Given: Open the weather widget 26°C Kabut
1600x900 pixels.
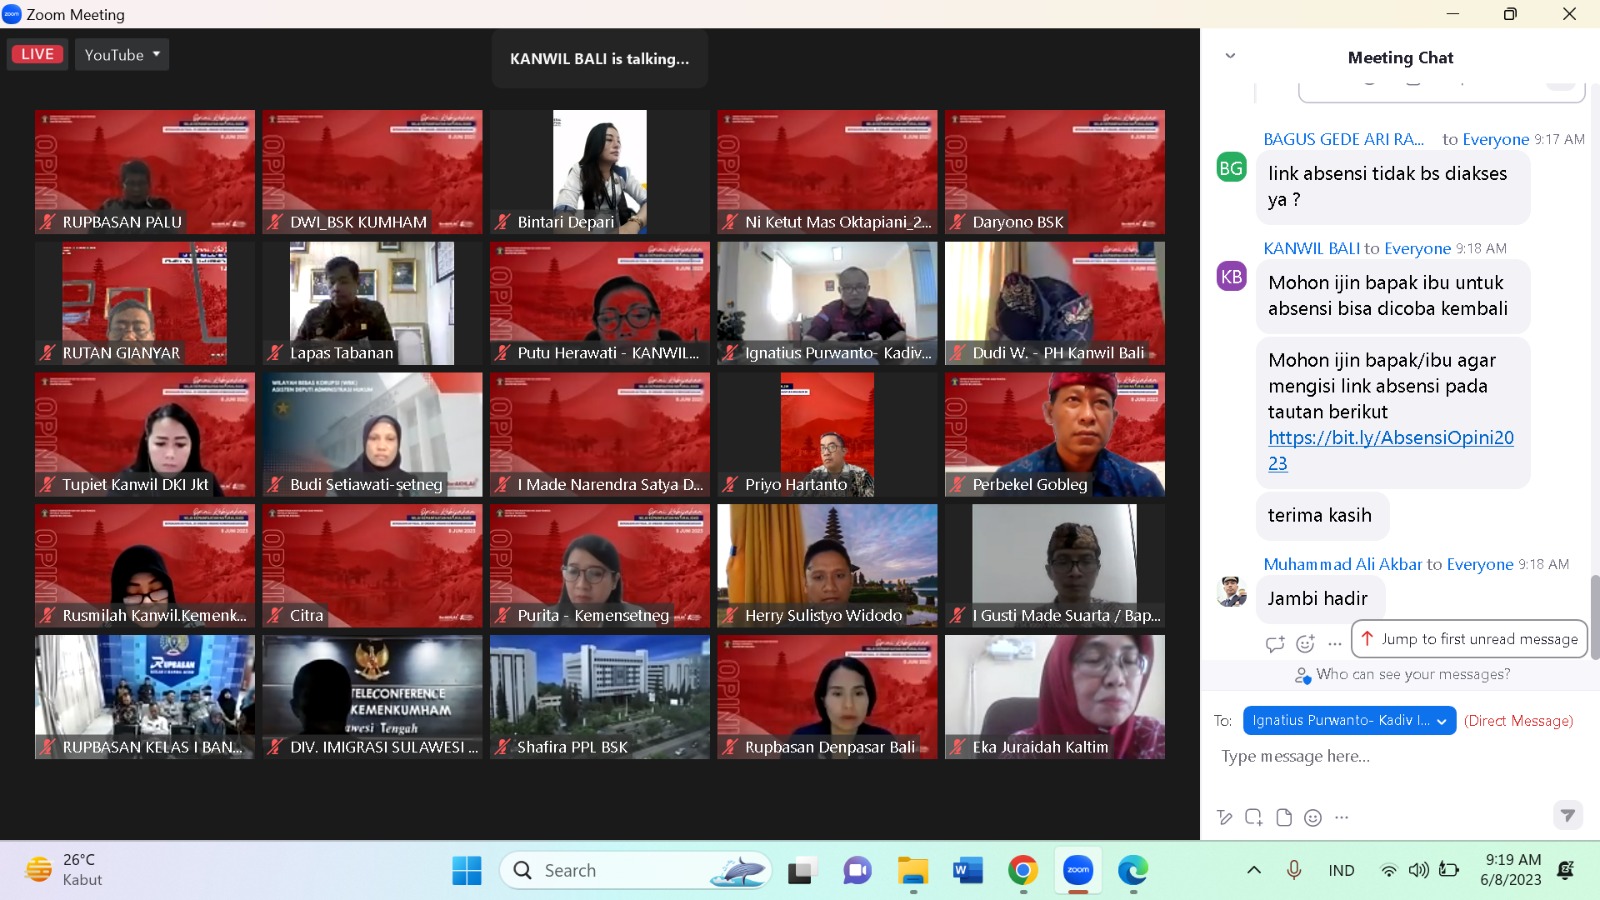Looking at the screenshot, I should [x=65, y=870].
